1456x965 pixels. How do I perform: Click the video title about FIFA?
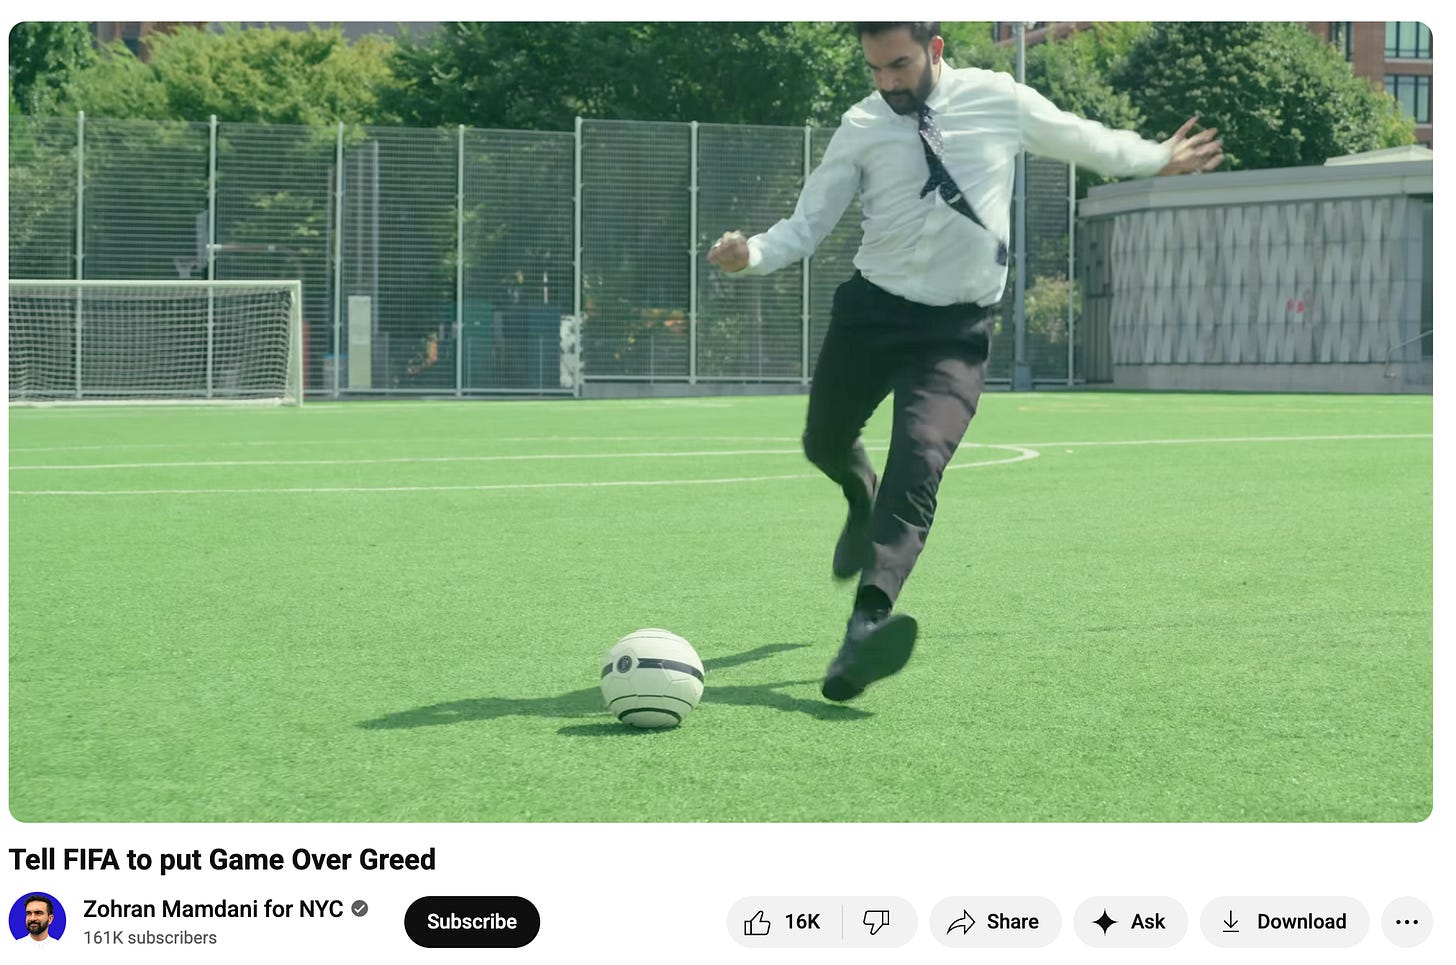(222, 859)
